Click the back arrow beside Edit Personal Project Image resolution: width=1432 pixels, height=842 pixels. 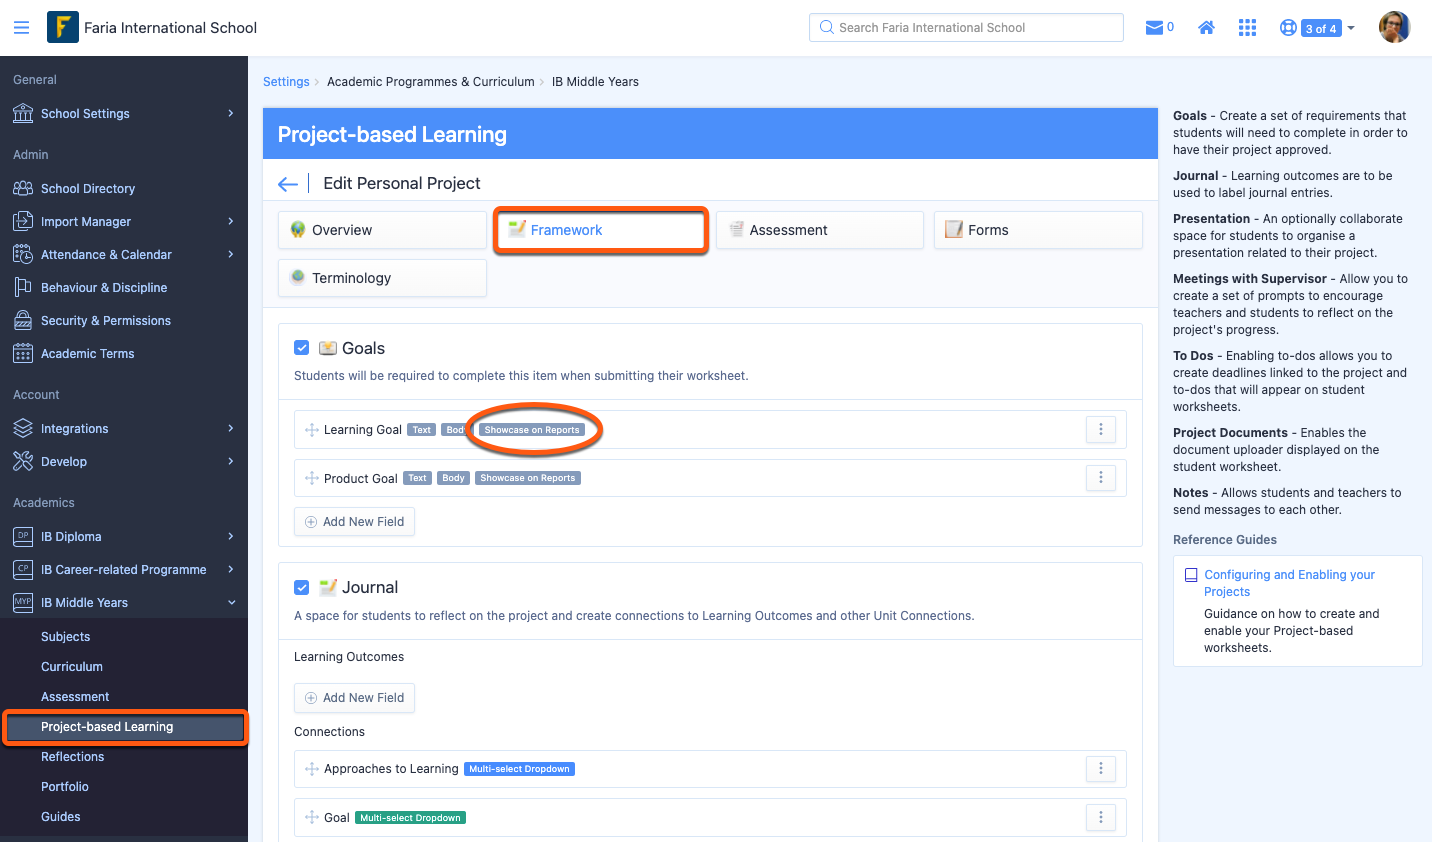click(x=288, y=183)
